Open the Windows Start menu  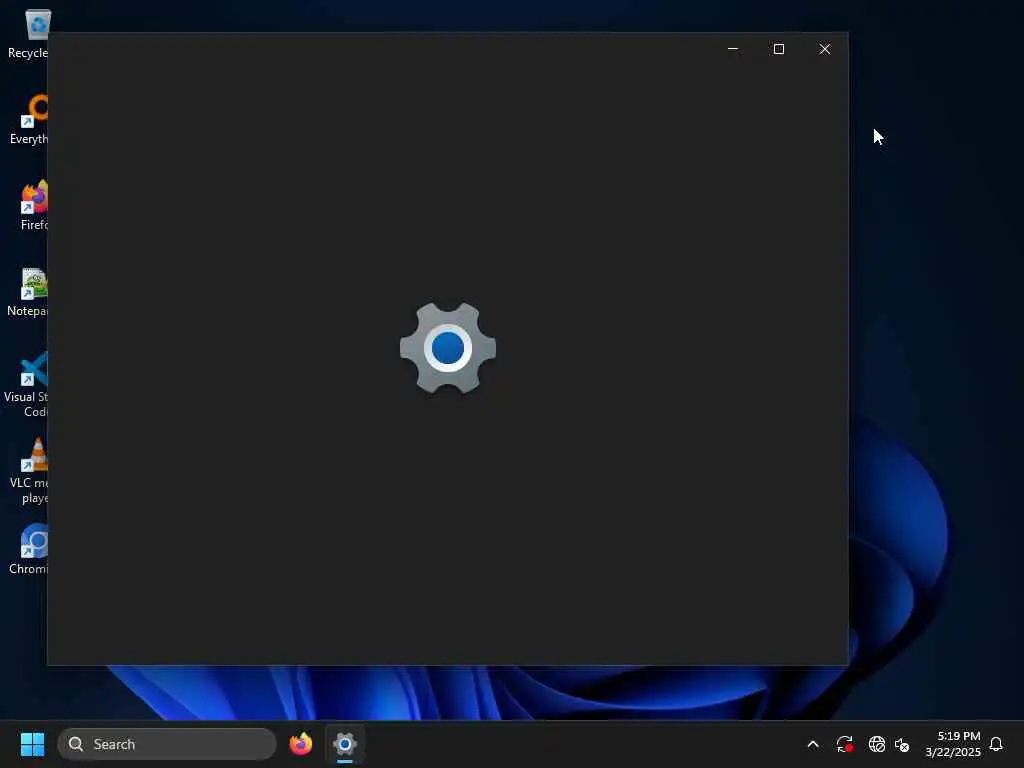pos(32,744)
